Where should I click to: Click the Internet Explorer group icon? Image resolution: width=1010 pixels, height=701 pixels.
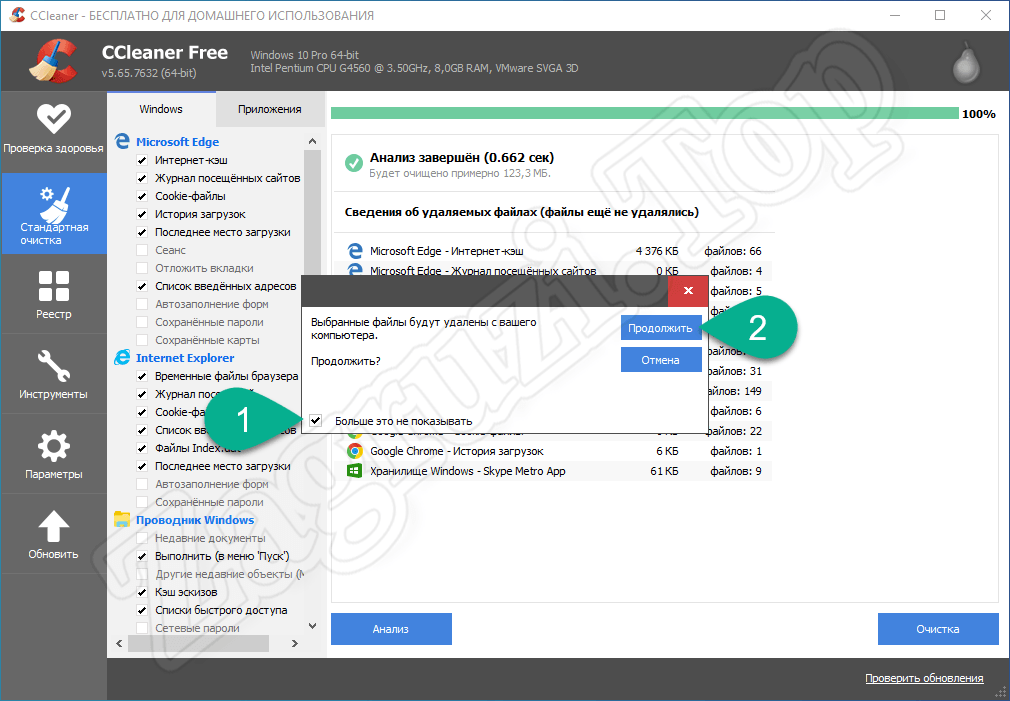(x=122, y=358)
